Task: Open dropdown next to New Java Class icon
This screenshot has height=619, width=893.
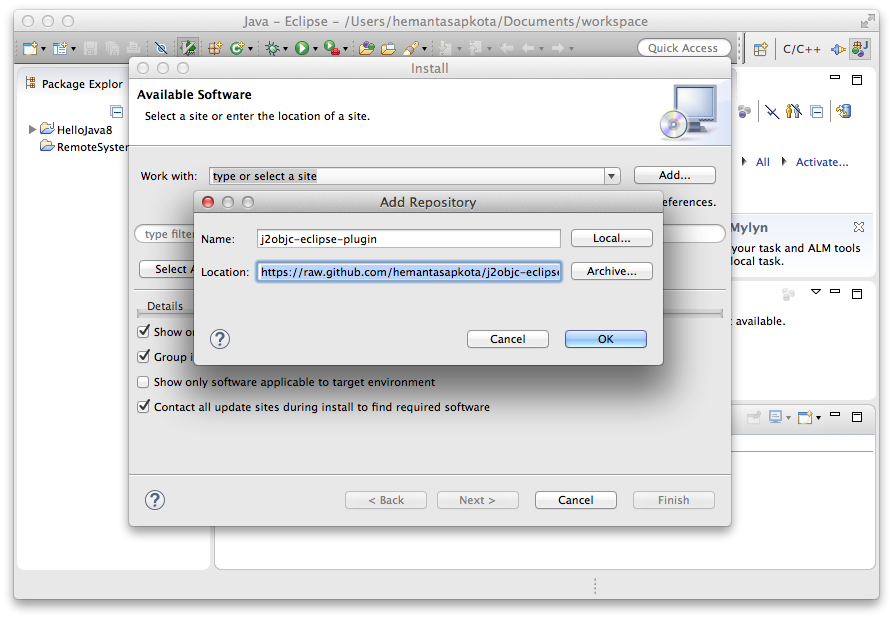Action: point(250,49)
